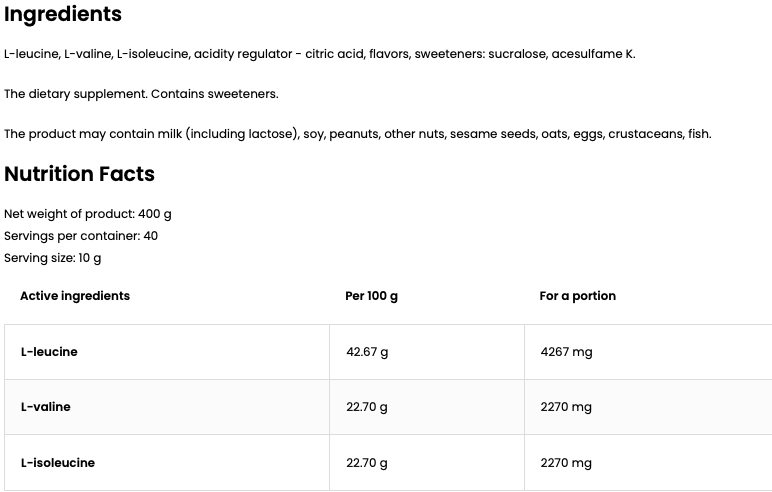
Task: Click the 'Serving size: 10 g' line
Action: pos(53,258)
